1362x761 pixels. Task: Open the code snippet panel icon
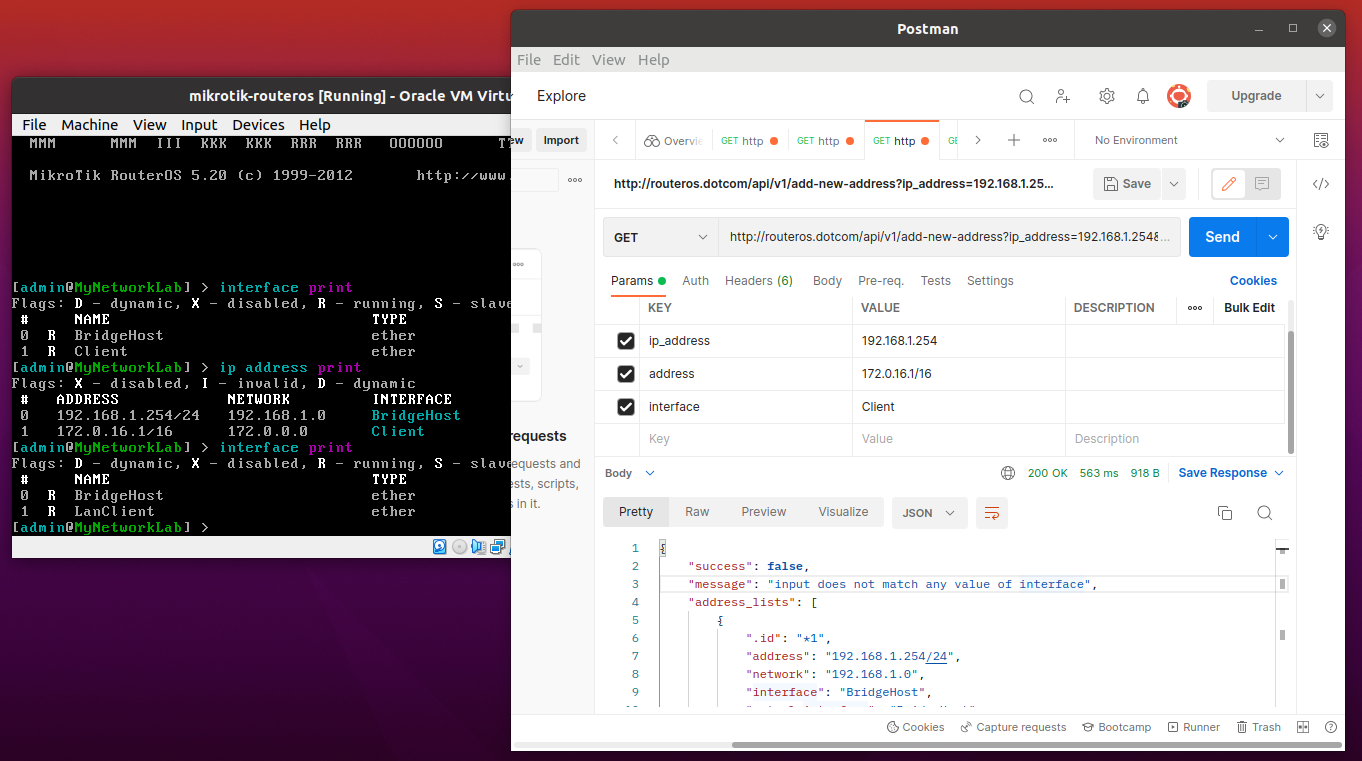point(1321,184)
